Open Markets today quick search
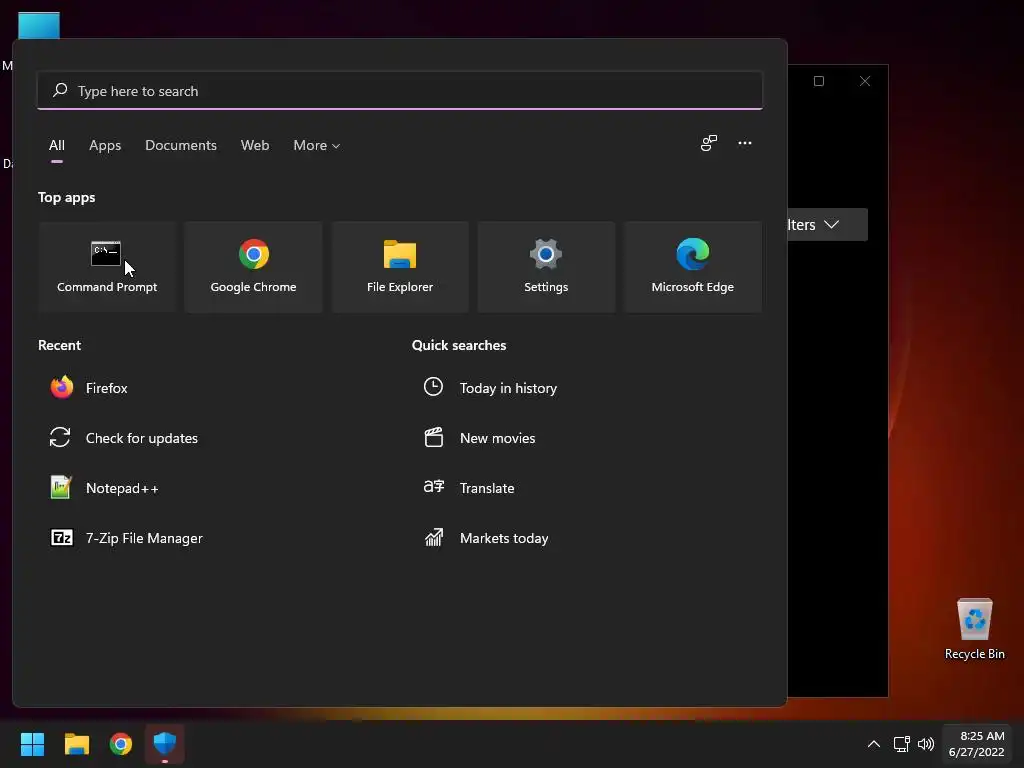The image size is (1024, 768). pos(487,538)
